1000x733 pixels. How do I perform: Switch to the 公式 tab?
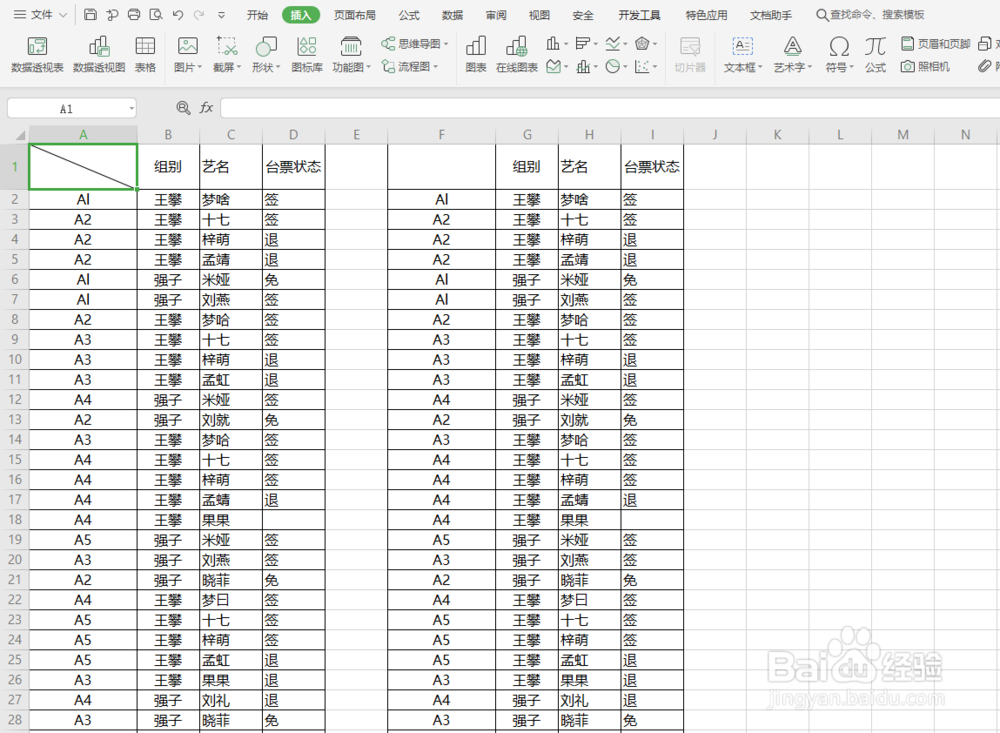tap(409, 15)
